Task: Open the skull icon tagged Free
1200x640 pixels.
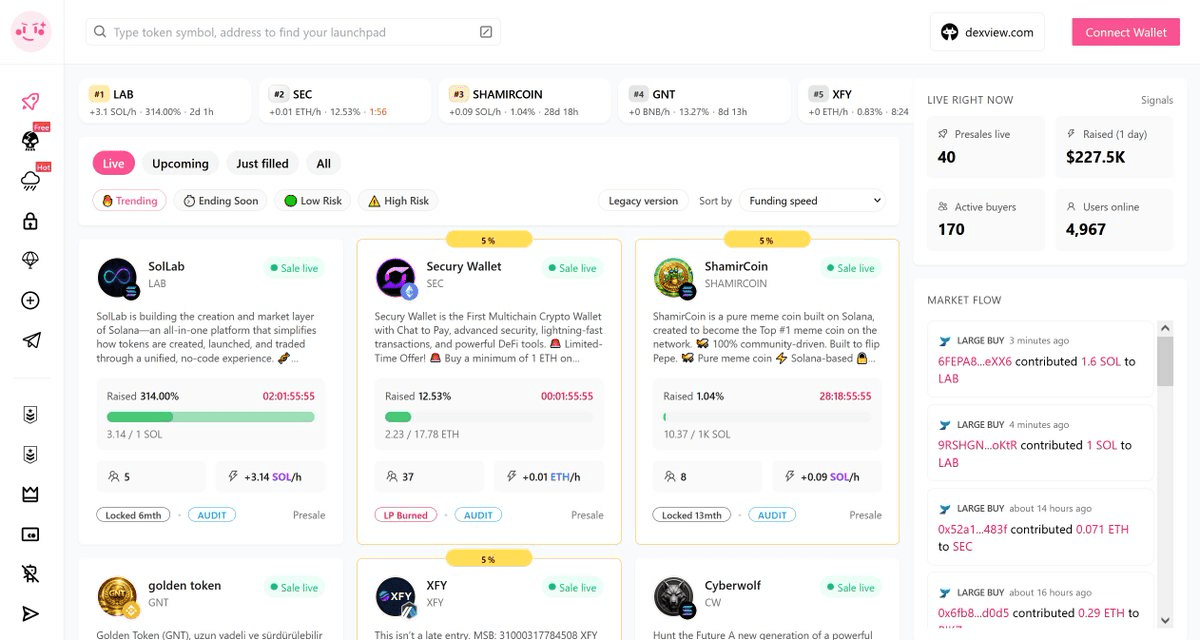Action: (31, 141)
